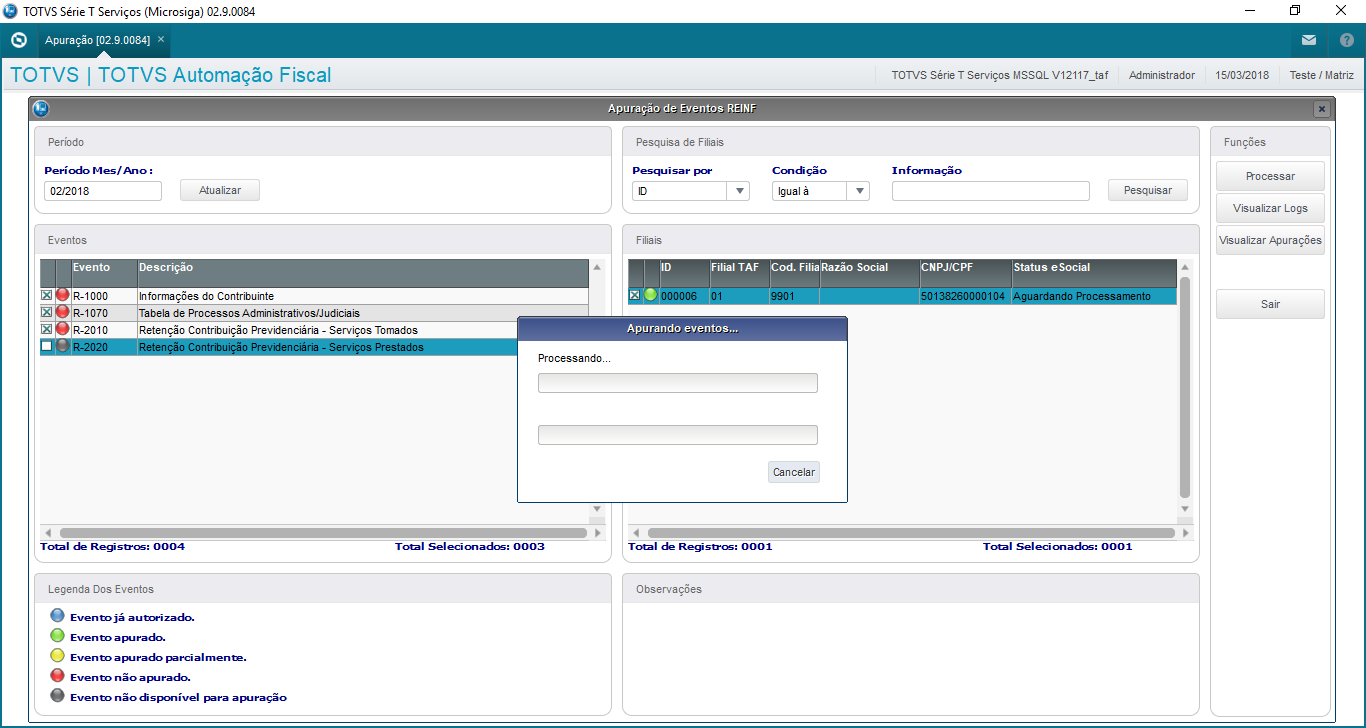This screenshot has width=1366, height=728.
Task: Click the green 'Evento apurado' legend icon
Action: (57, 637)
